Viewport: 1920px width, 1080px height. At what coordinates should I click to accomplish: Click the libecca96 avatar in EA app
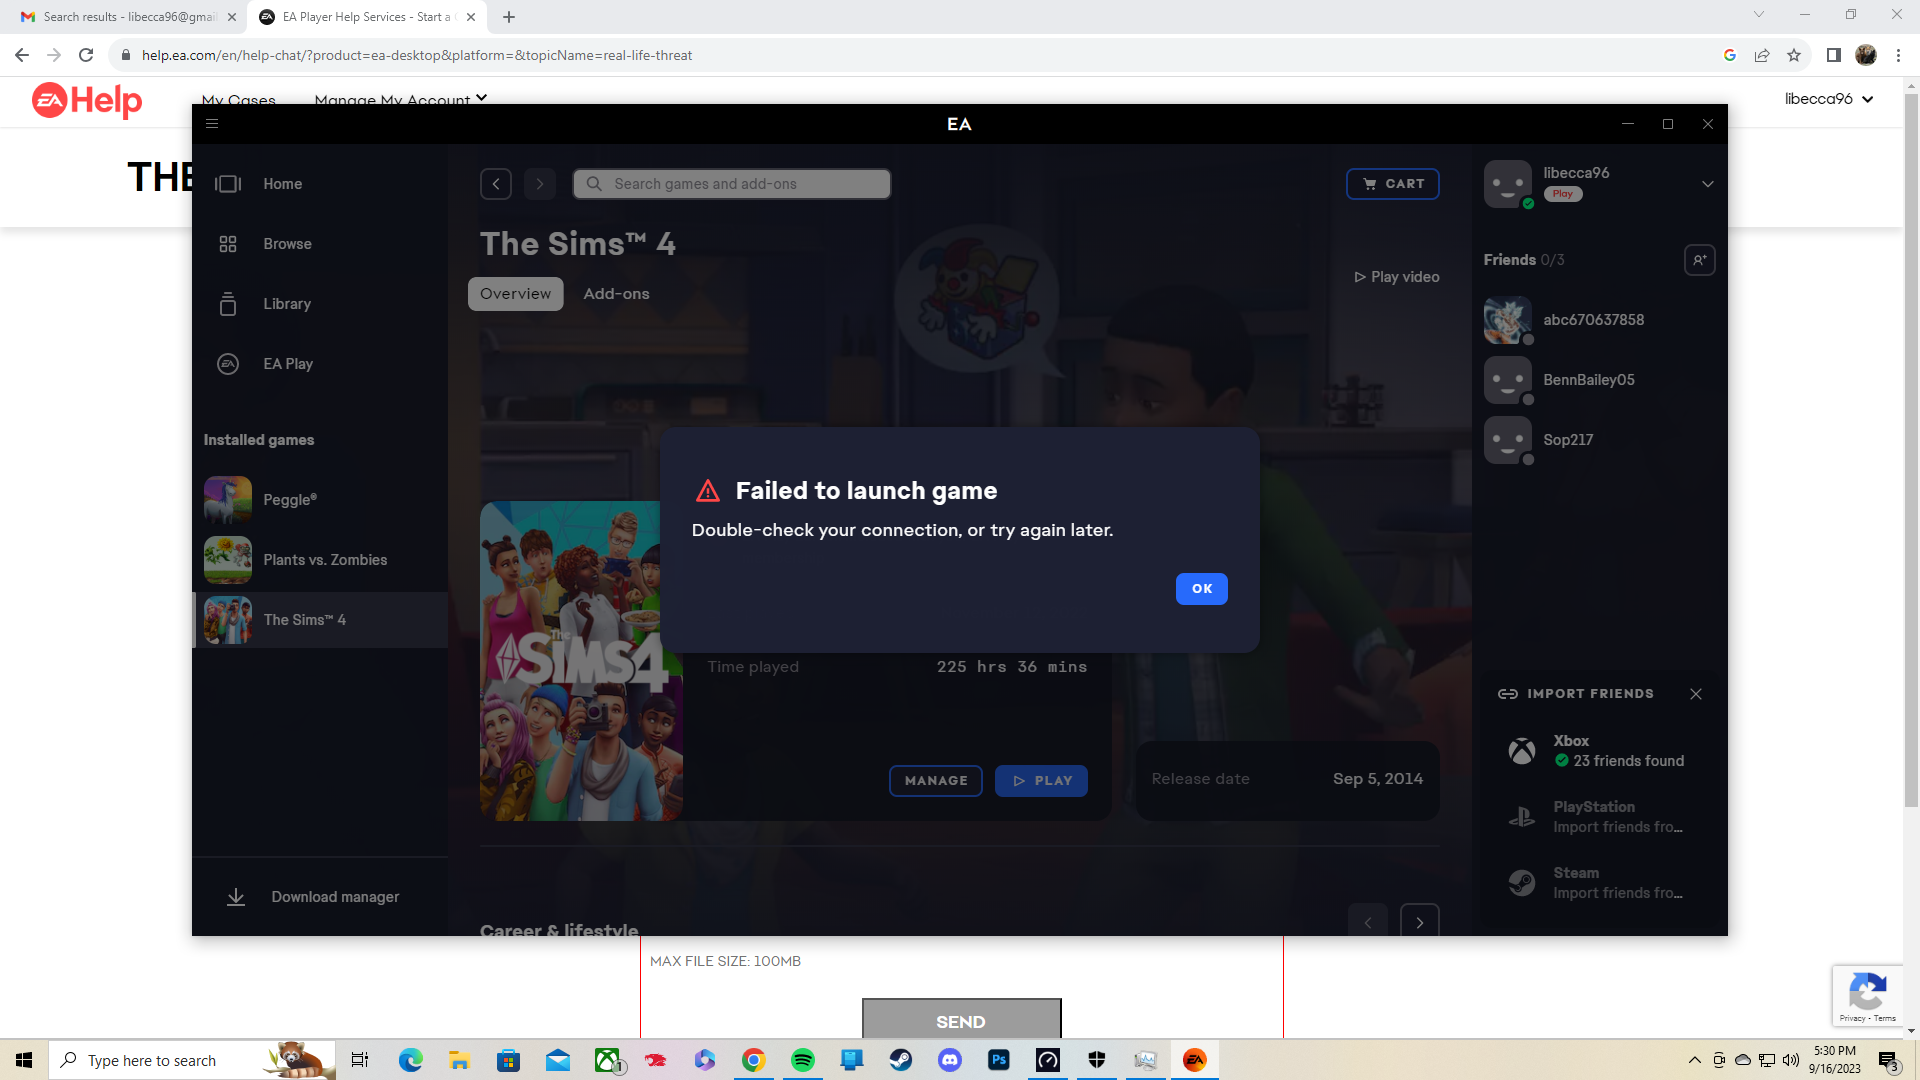pyautogui.click(x=1508, y=184)
